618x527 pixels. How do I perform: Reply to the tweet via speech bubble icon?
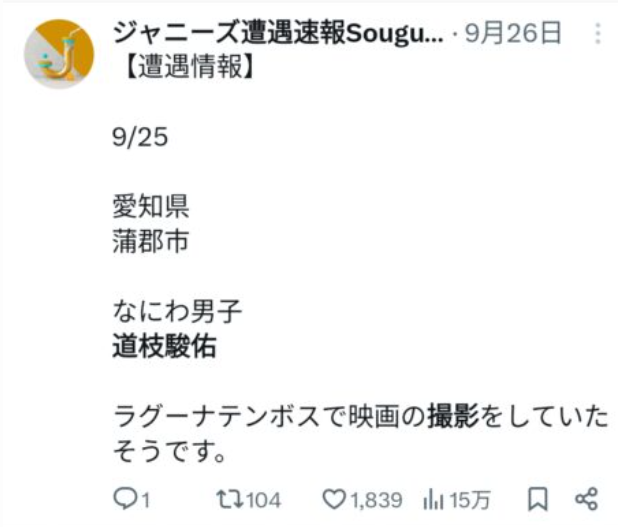tap(123, 499)
